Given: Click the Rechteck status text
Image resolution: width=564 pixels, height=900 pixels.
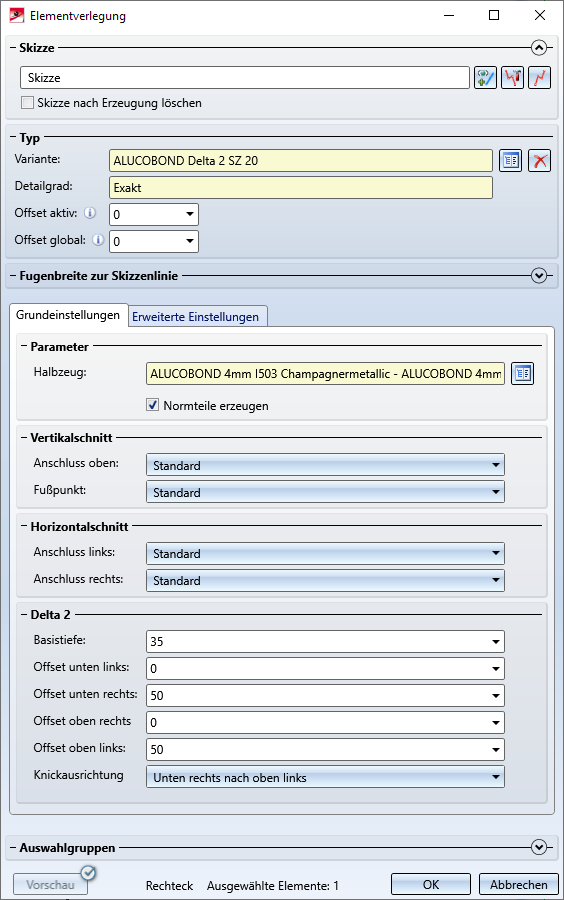Looking at the screenshot, I should [169, 886].
